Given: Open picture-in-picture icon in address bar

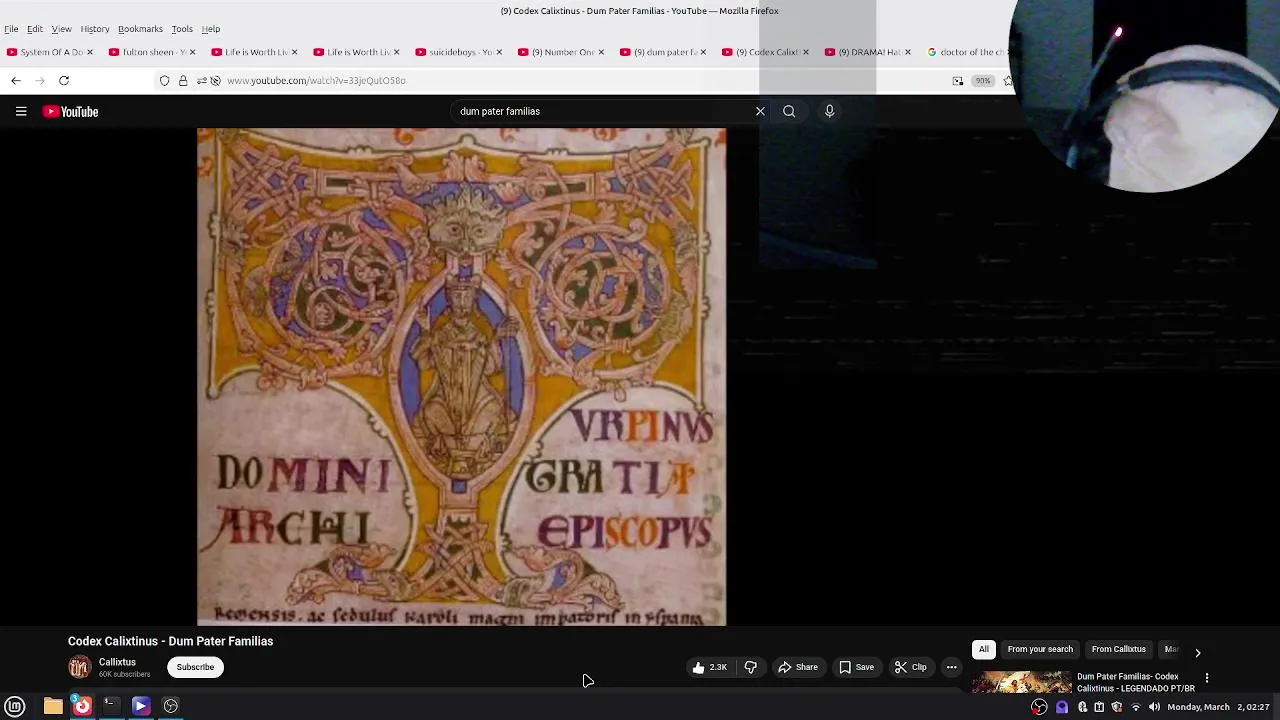Looking at the screenshot, I should [x=958, y=81].
